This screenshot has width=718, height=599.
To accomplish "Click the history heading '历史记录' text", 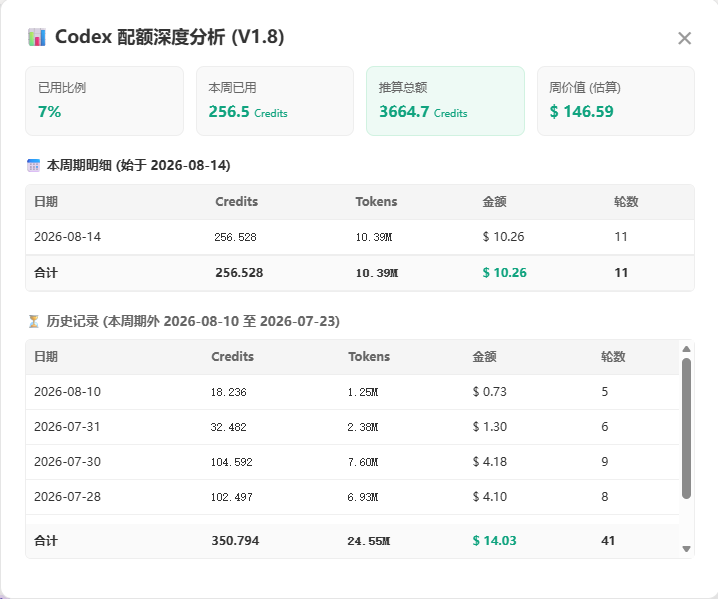I will coord(72,321).
